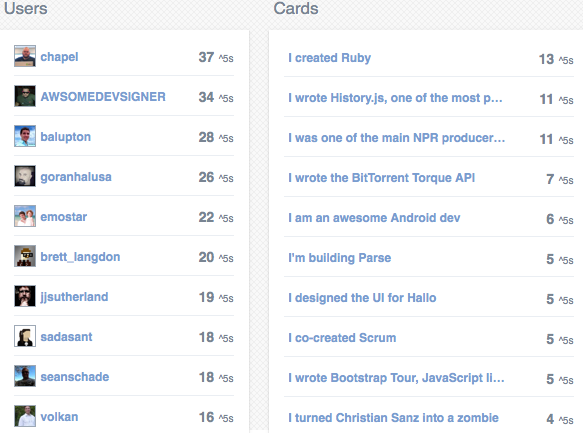583x433 pixels.
Task: Select the Bootstrap Tour card link
Action: (x=396, y=378)
